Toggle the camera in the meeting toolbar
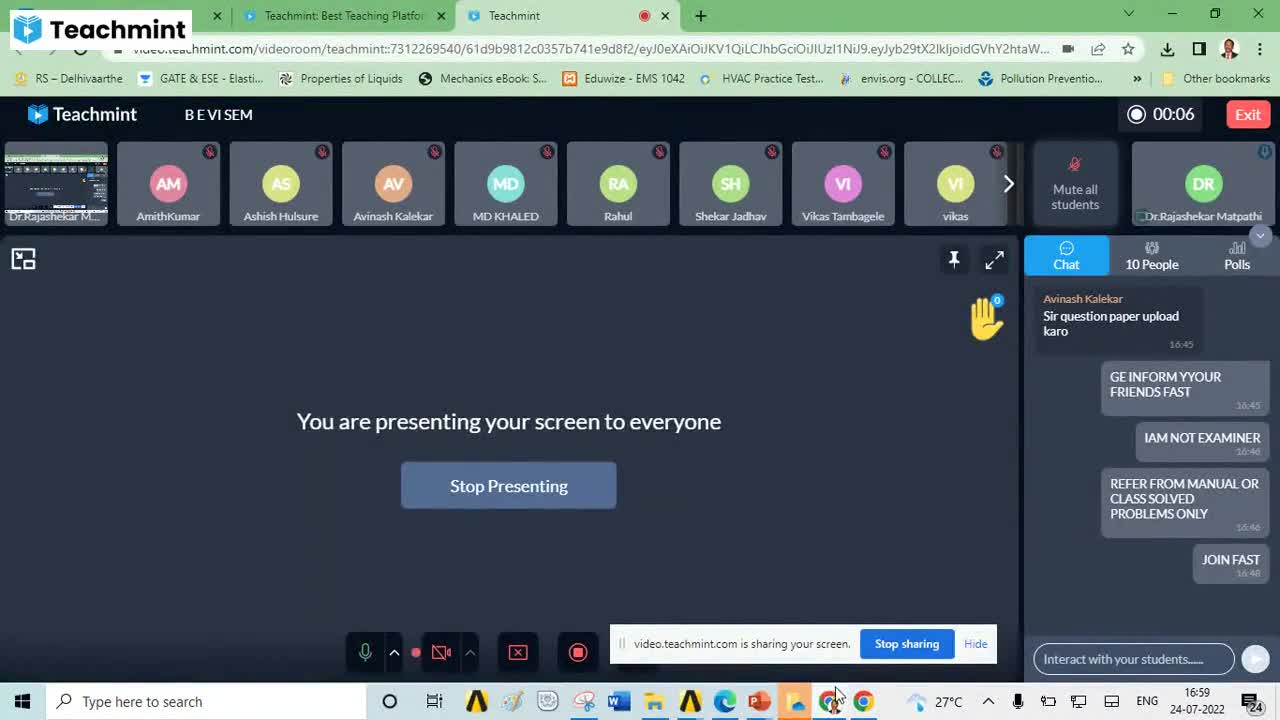Image resolution: width=1280 pixels, height=720 pixels. click(441, 653)
